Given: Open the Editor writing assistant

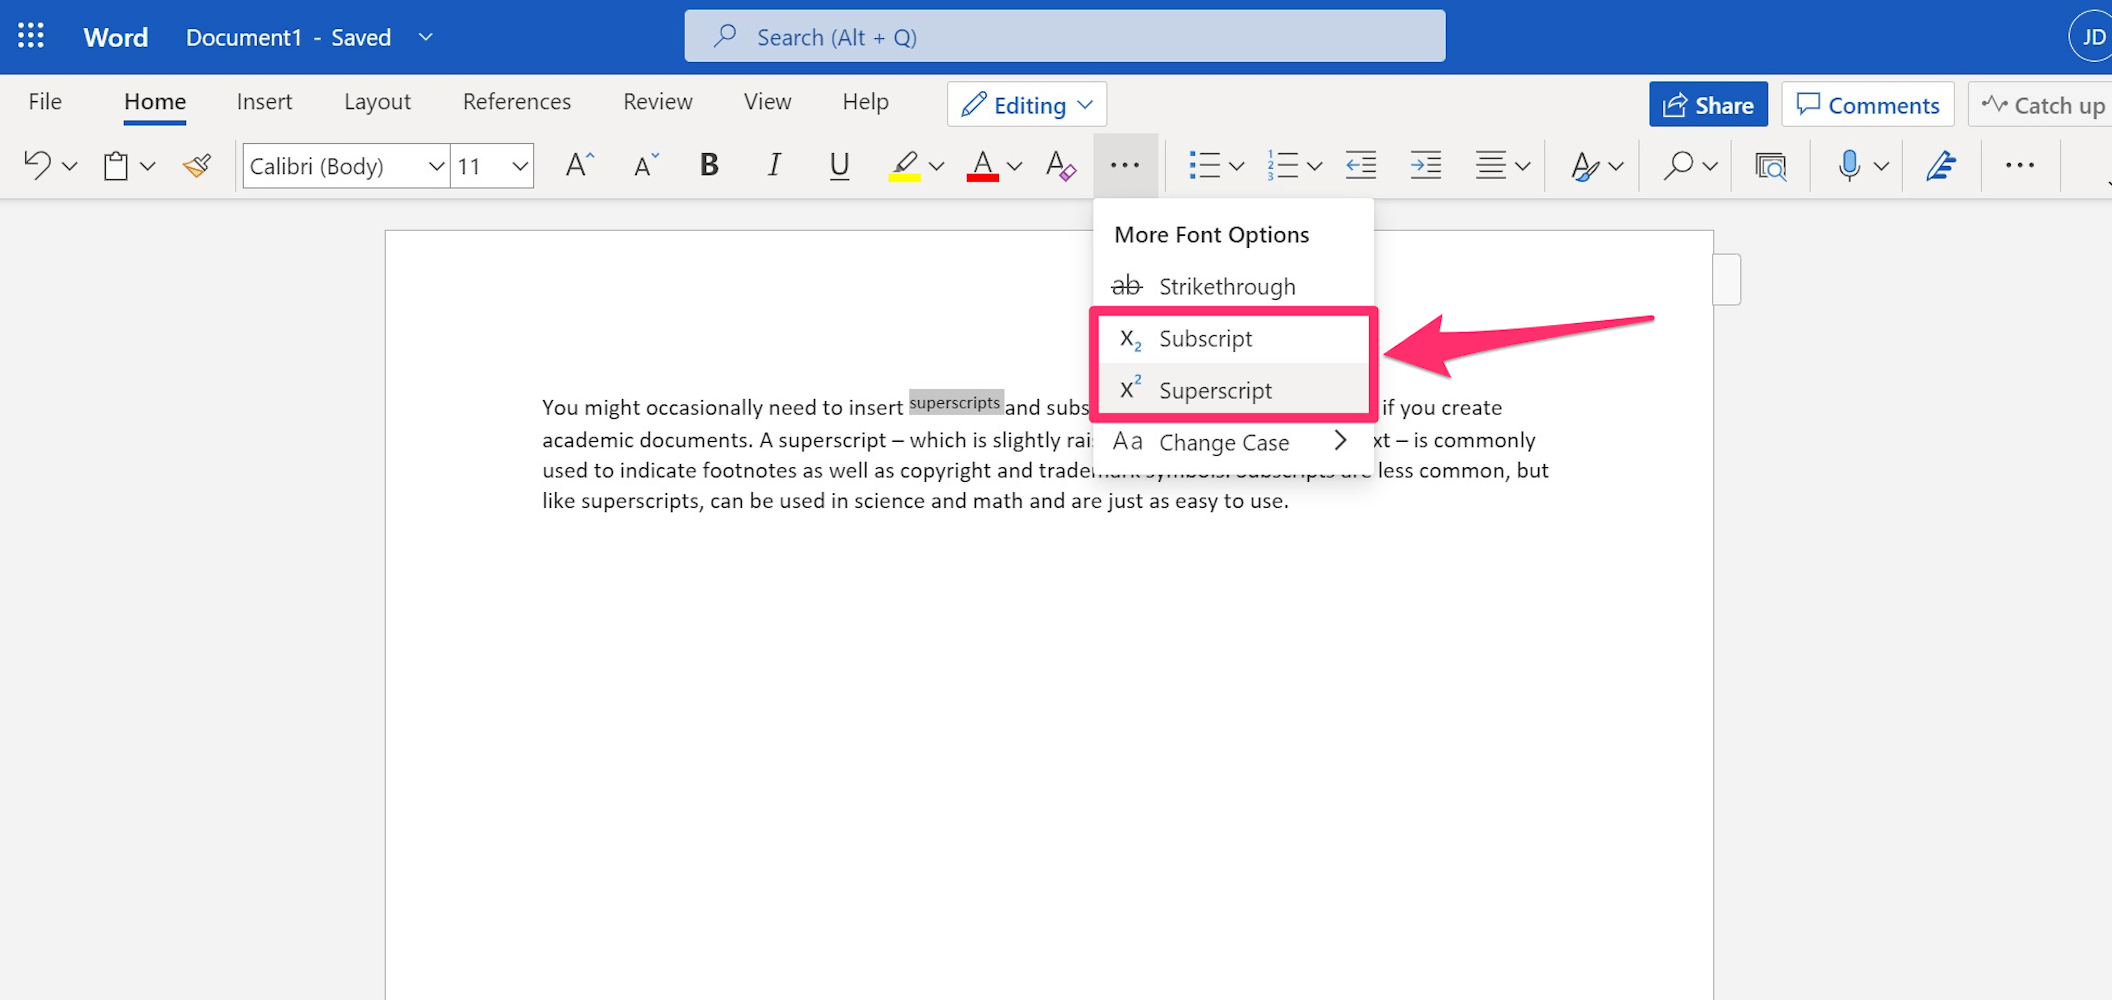Looking at the screenshot, I should pos(1940,165).
